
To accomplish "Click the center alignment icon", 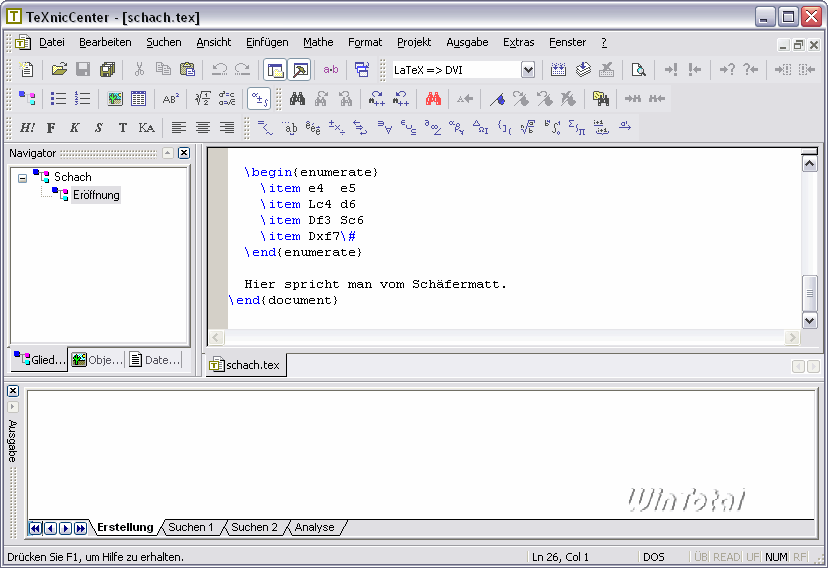I will tap(203, 128).
